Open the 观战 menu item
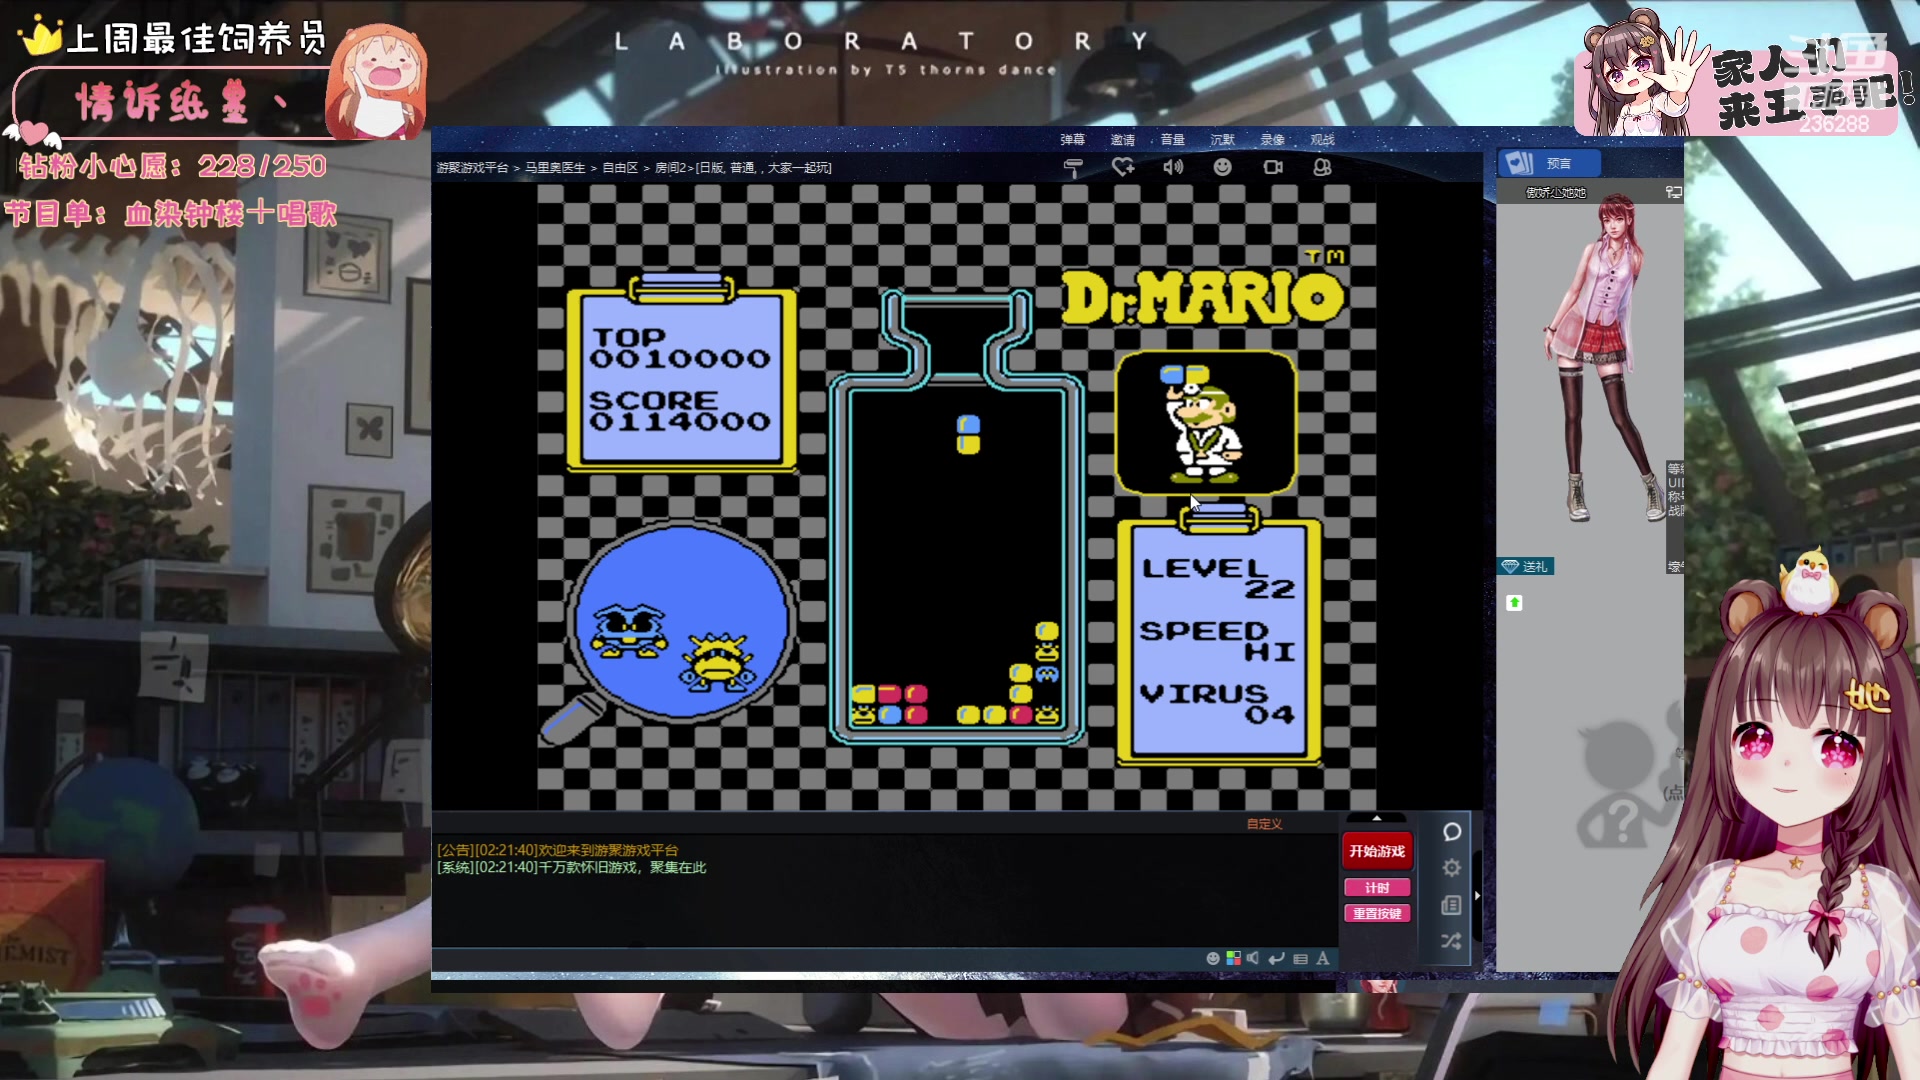1920x1080 pixels. coord(1322,140)
